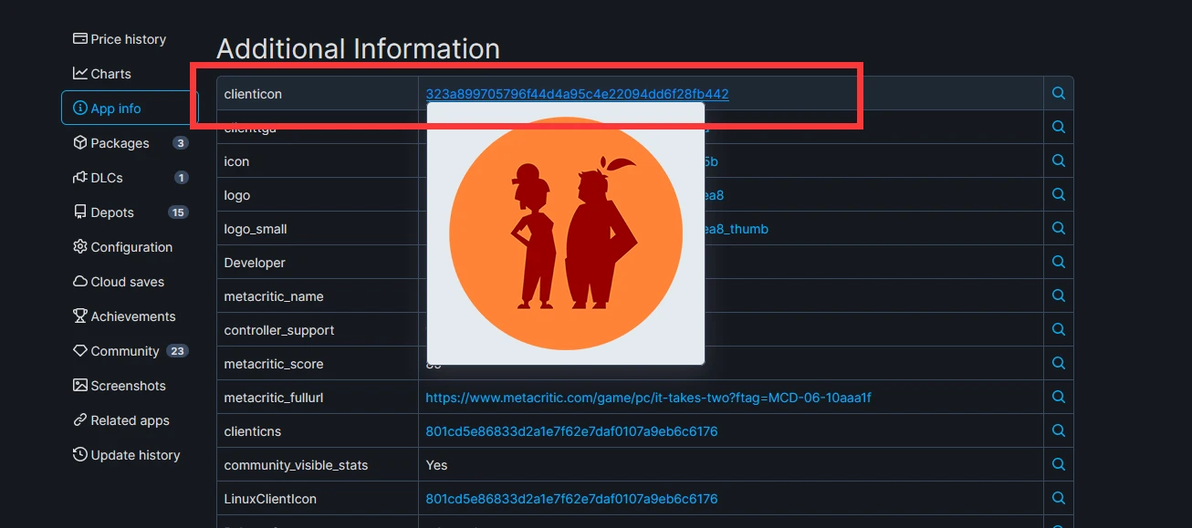Open the Configuration section
1192x528 pixels.
click(123, 247)
